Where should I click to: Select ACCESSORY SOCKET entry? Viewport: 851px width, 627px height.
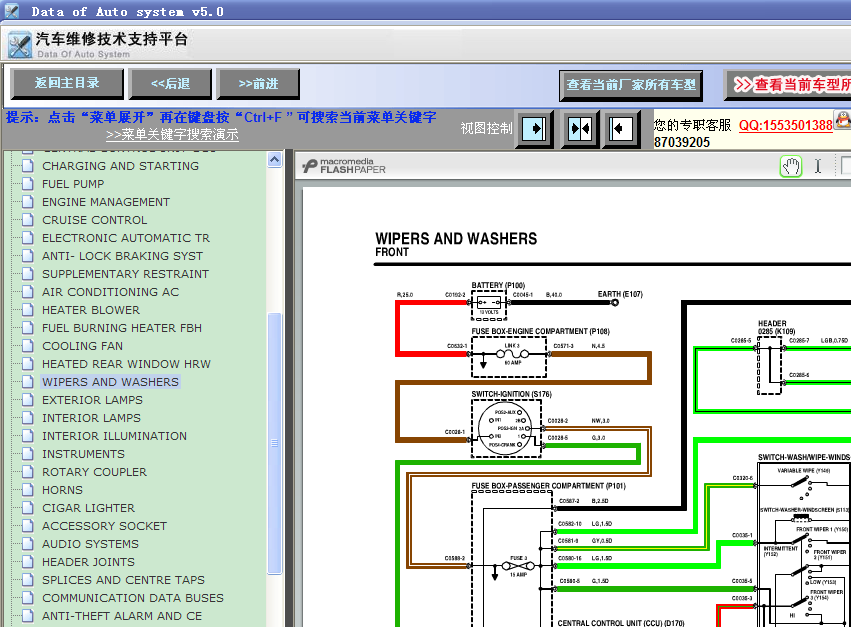coord(105,525)
